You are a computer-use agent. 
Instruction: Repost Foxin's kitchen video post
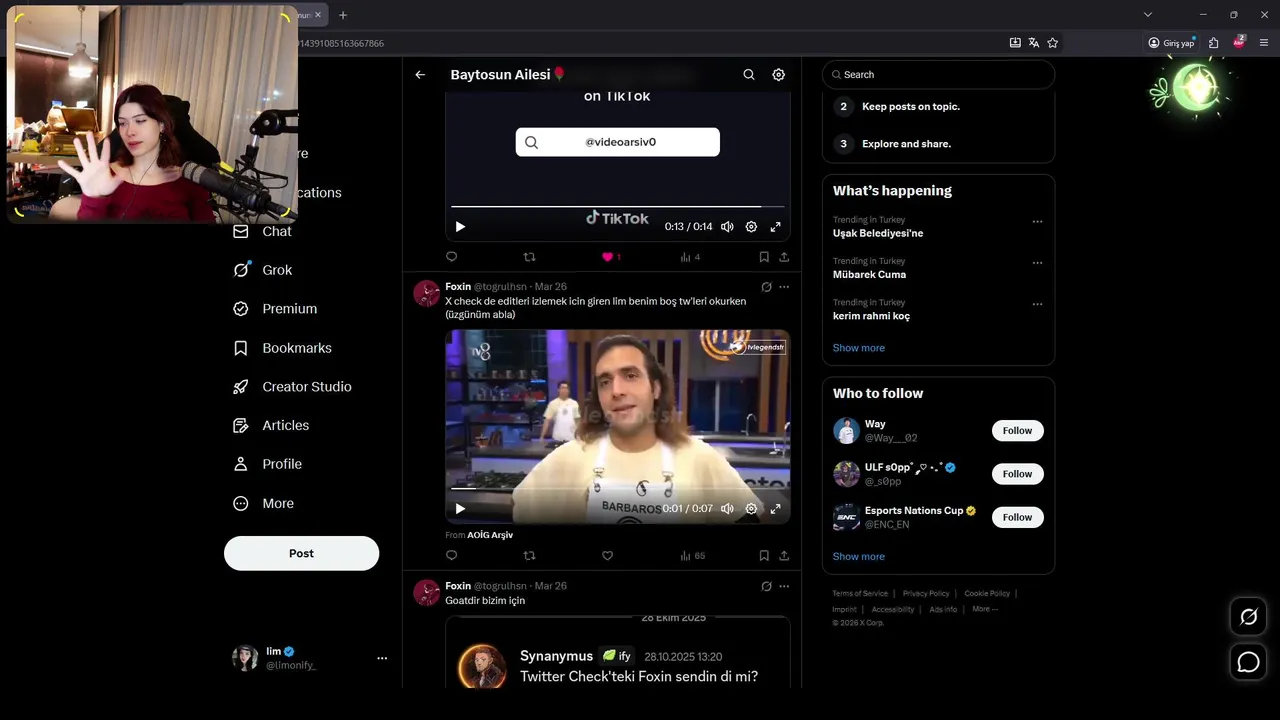coord(530,556)
